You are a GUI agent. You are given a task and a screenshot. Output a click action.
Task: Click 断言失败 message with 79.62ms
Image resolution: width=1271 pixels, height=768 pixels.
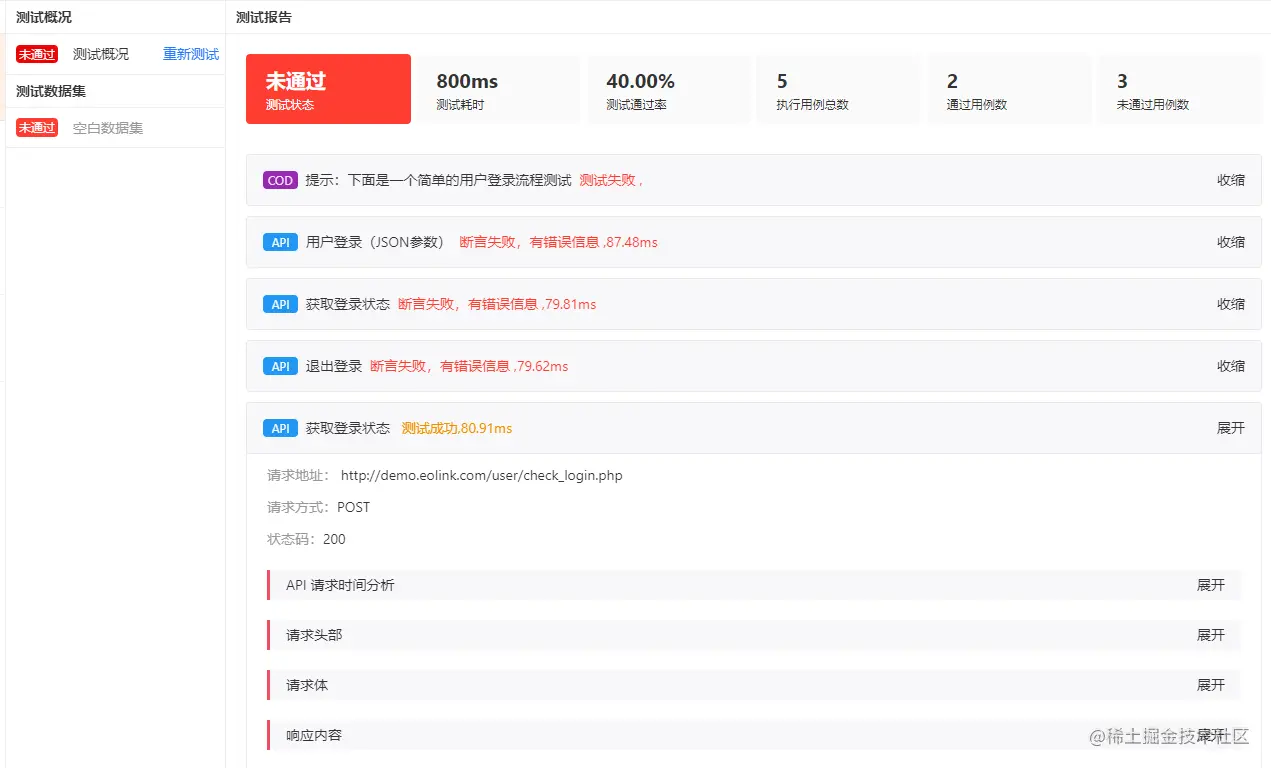pos(469,366)
